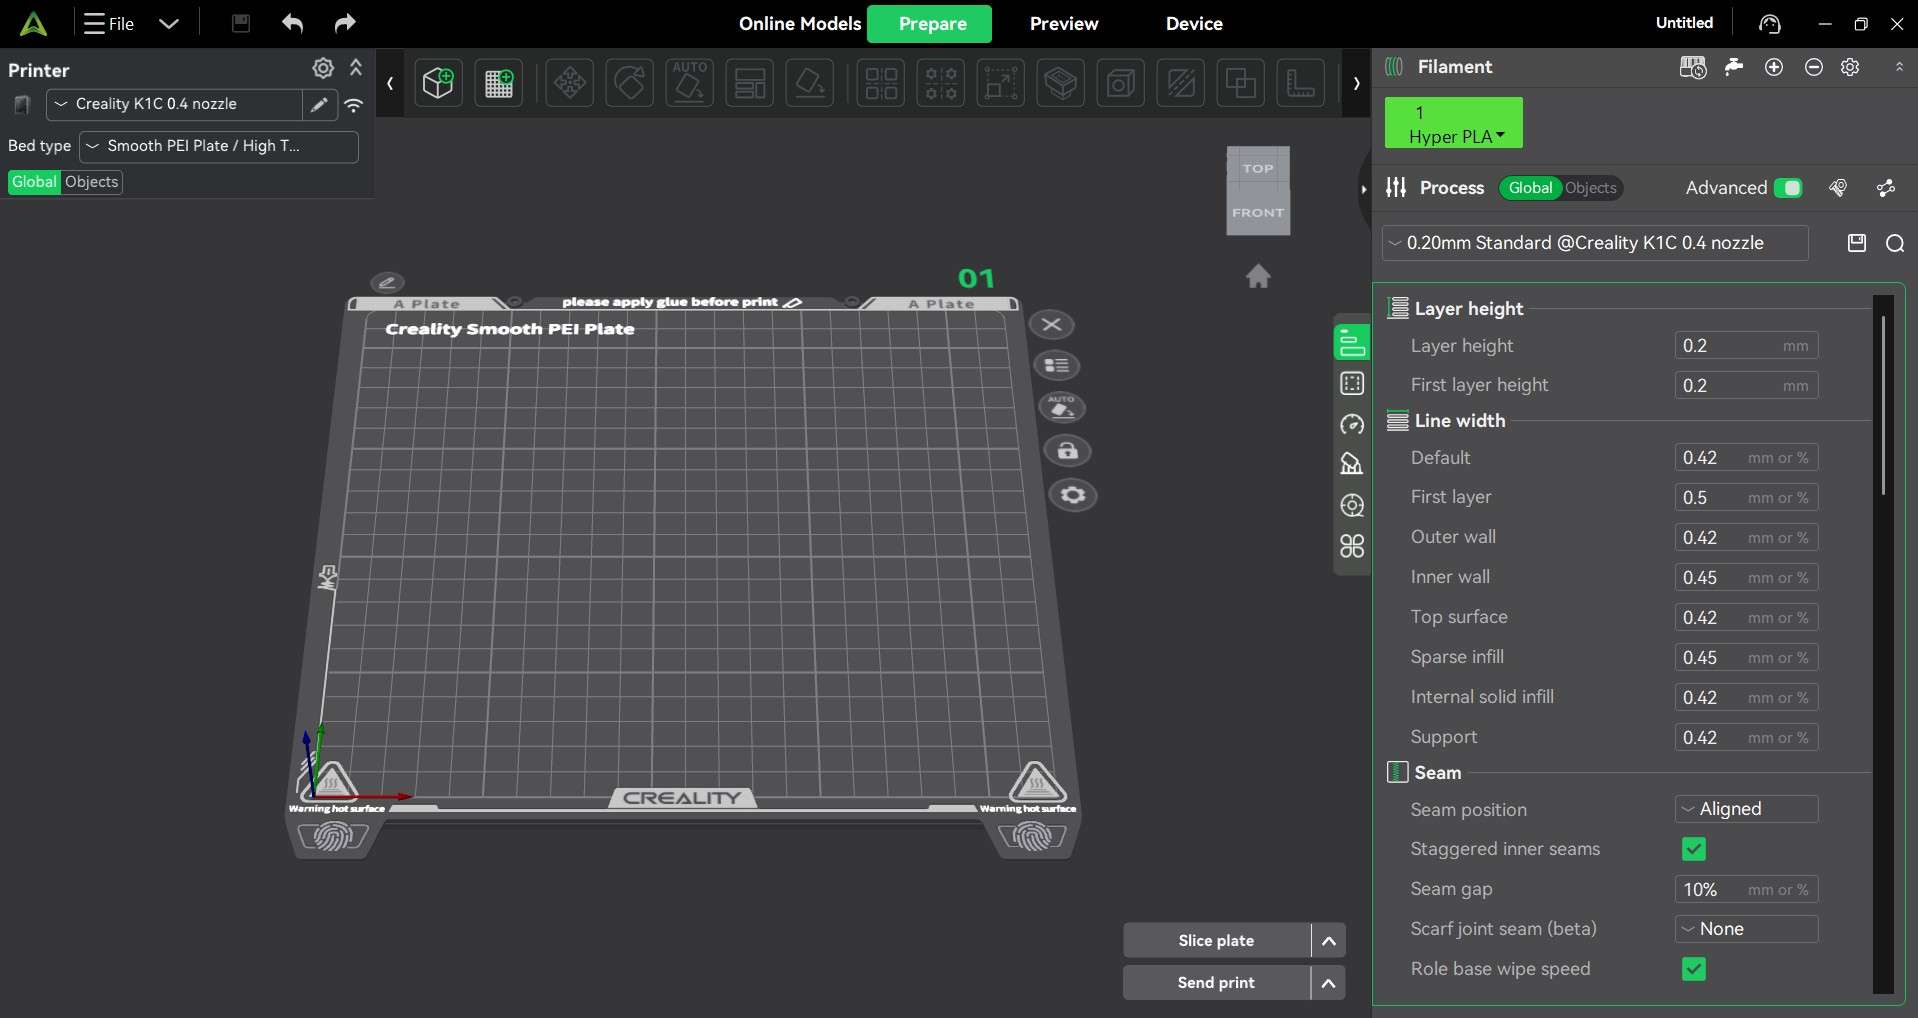
Task: Open the Device tab
Action: tap(1194, 23)
